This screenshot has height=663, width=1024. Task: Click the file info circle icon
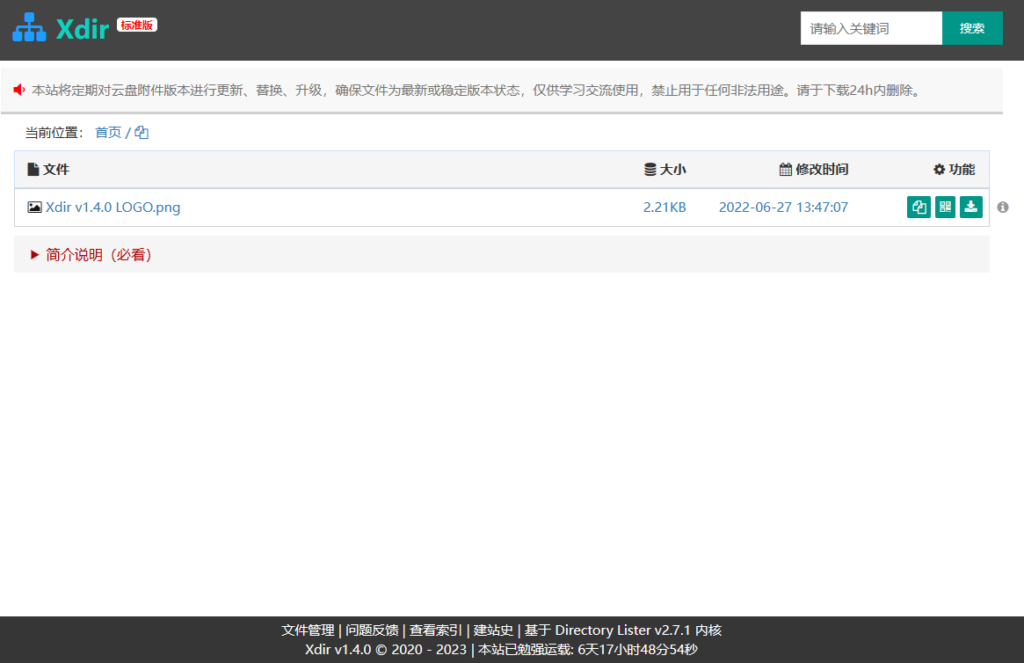1002,207
